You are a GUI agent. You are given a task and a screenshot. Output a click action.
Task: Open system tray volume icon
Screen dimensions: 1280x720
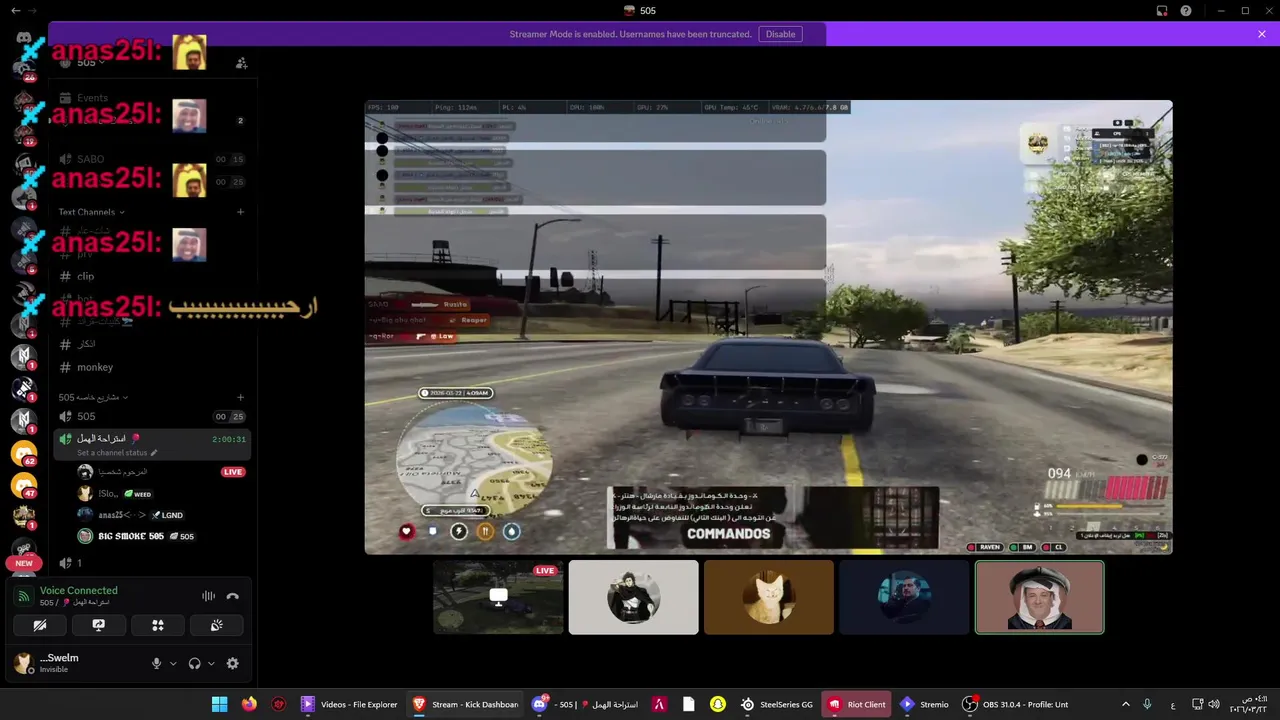1214,704
